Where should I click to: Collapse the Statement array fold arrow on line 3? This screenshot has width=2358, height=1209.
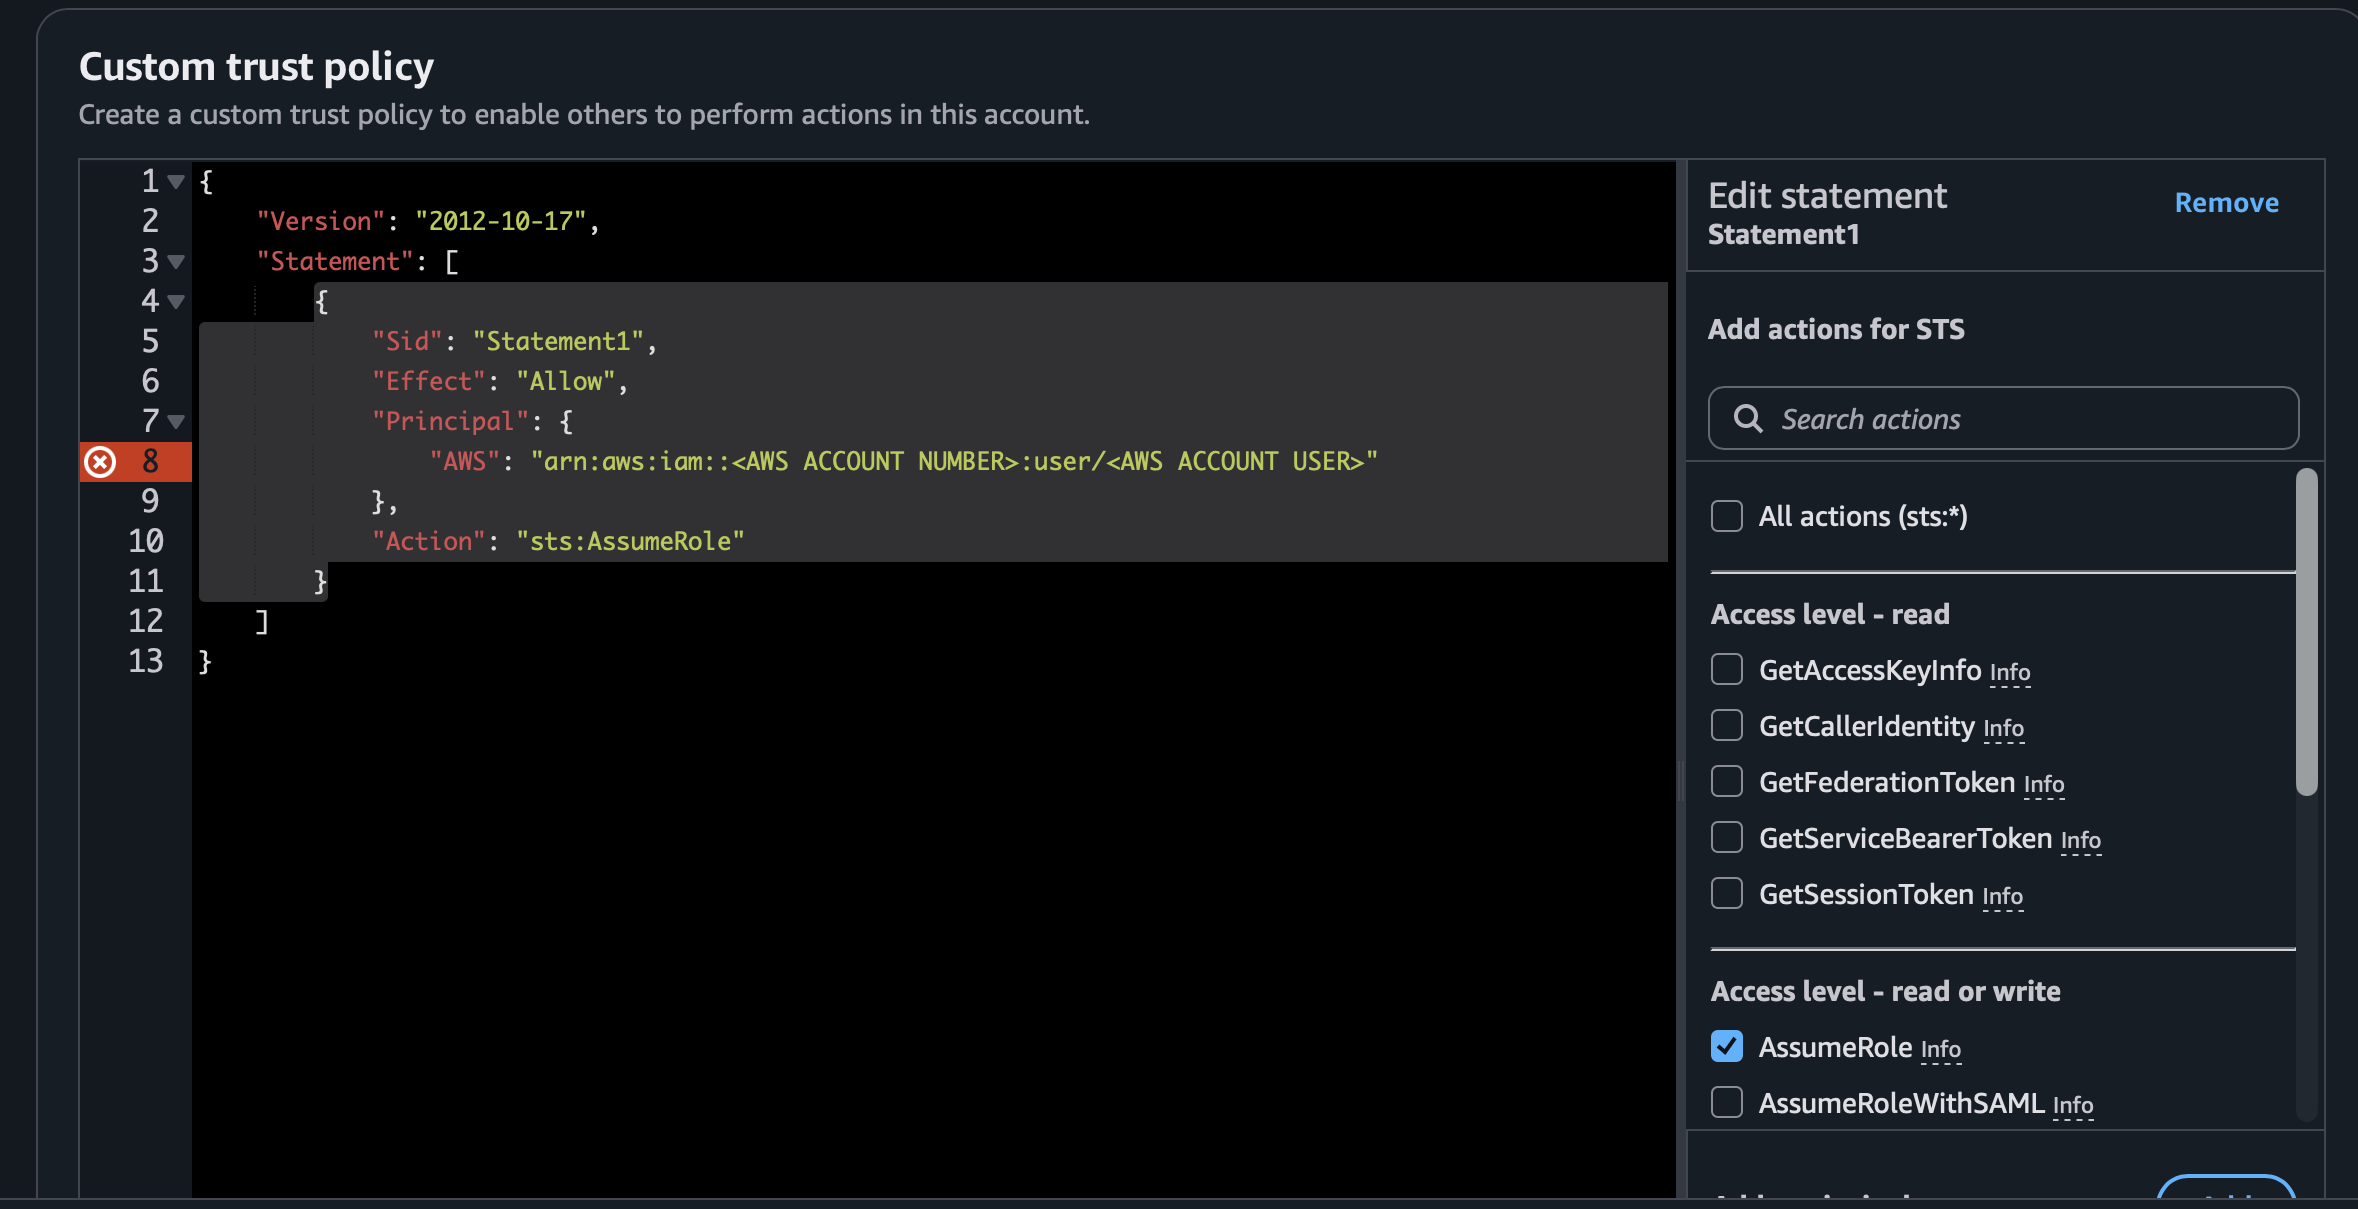(177, 262)
